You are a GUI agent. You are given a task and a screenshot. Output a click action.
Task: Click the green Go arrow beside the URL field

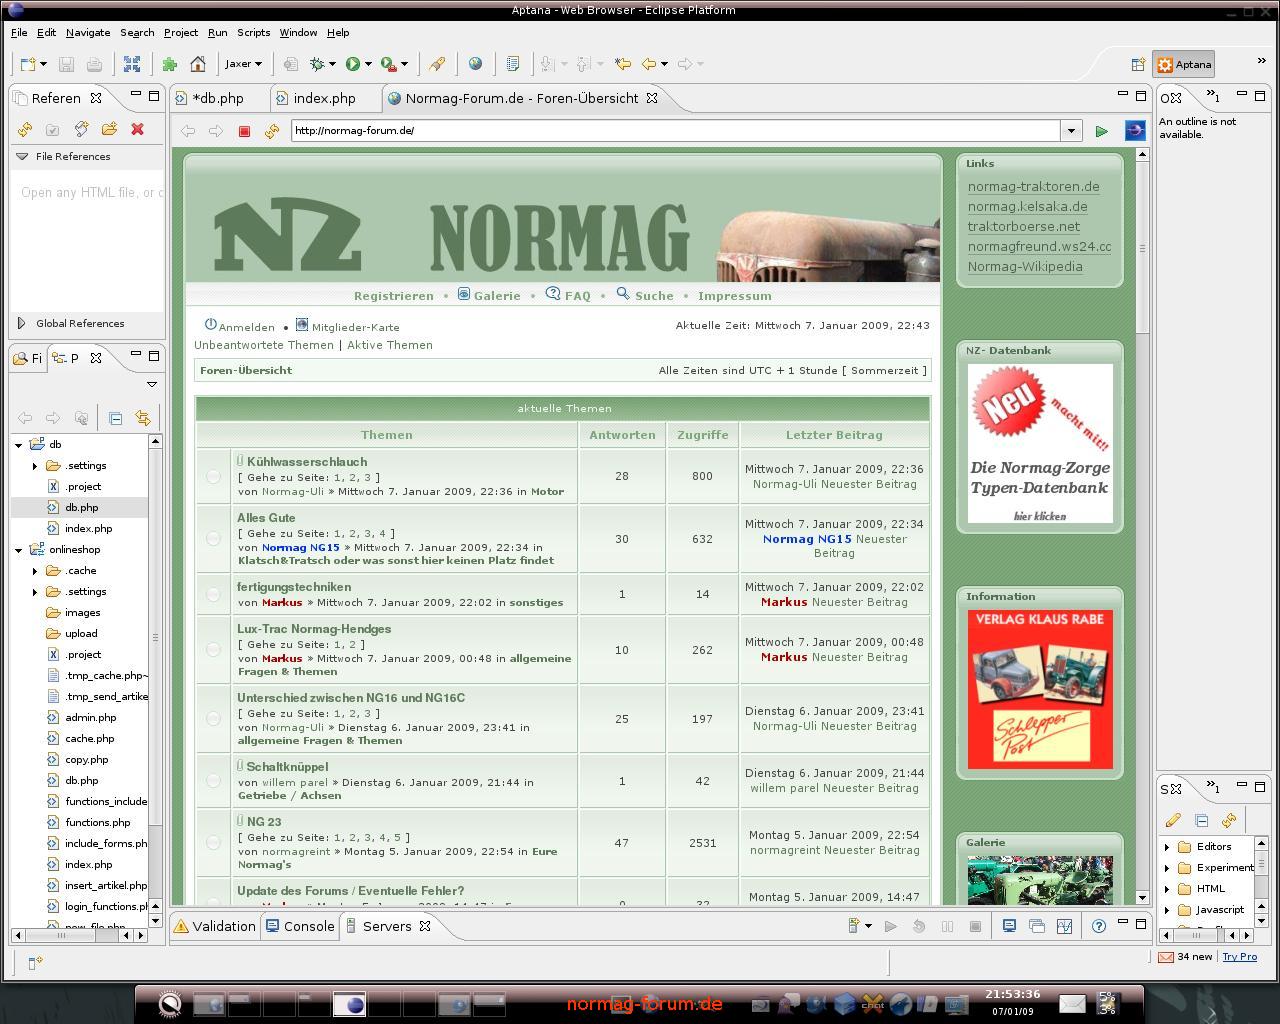tap(1101, 131)
